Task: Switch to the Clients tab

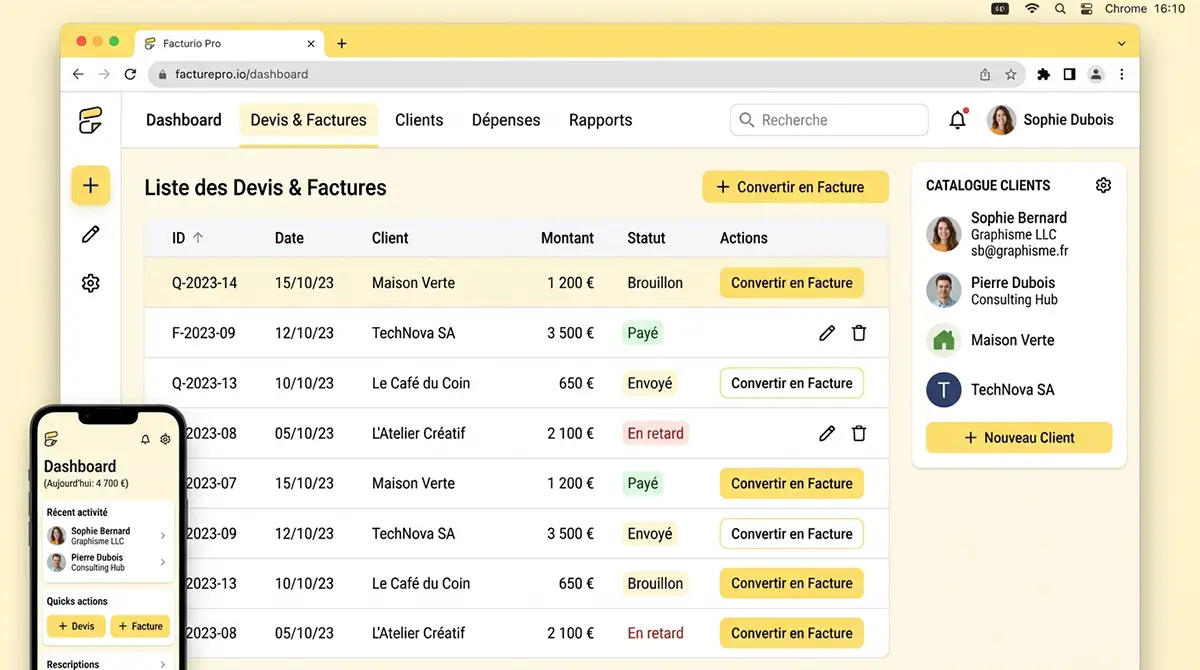Action: [419, 120]
